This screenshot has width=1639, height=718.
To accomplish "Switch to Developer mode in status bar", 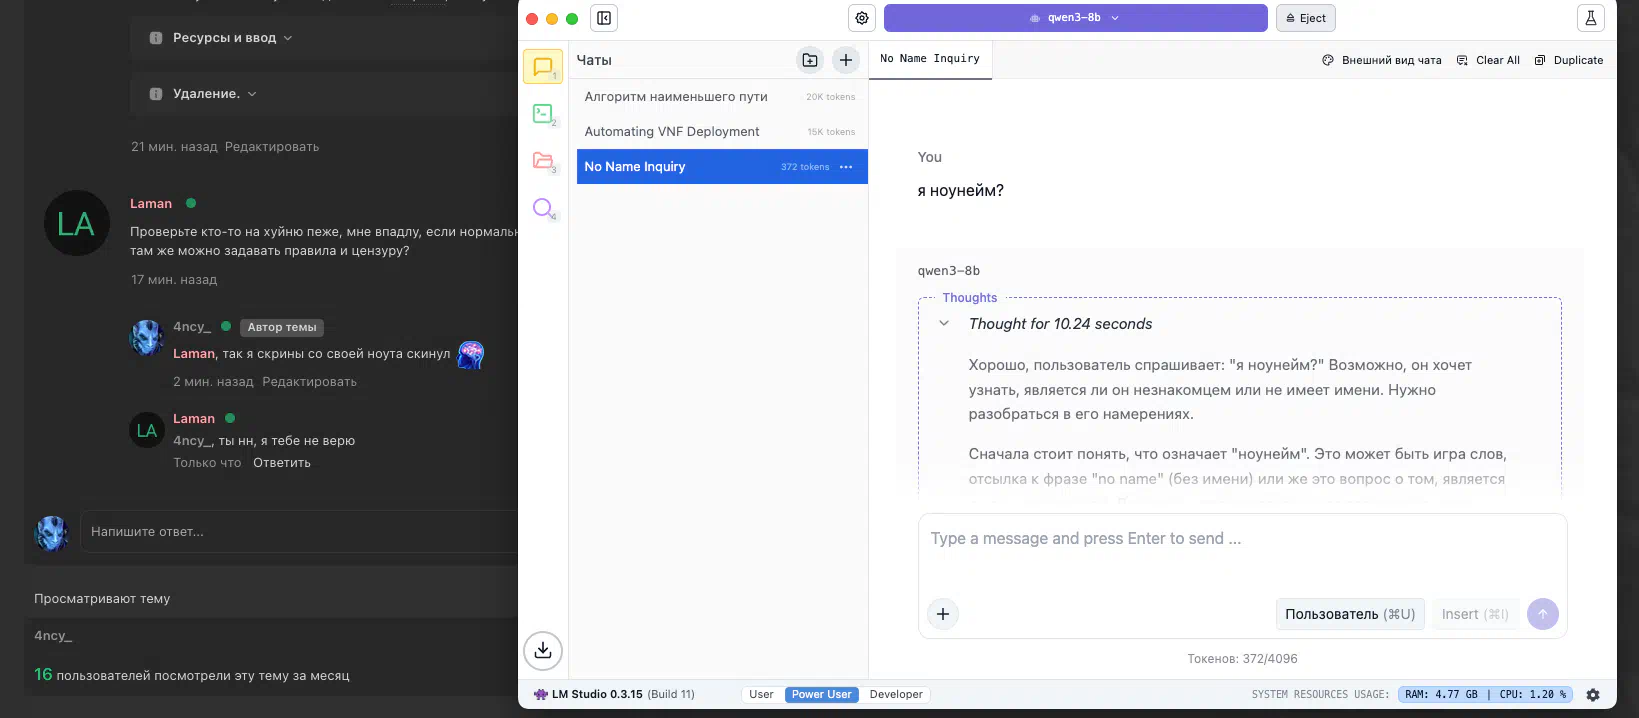I will [x=896, y=694].
